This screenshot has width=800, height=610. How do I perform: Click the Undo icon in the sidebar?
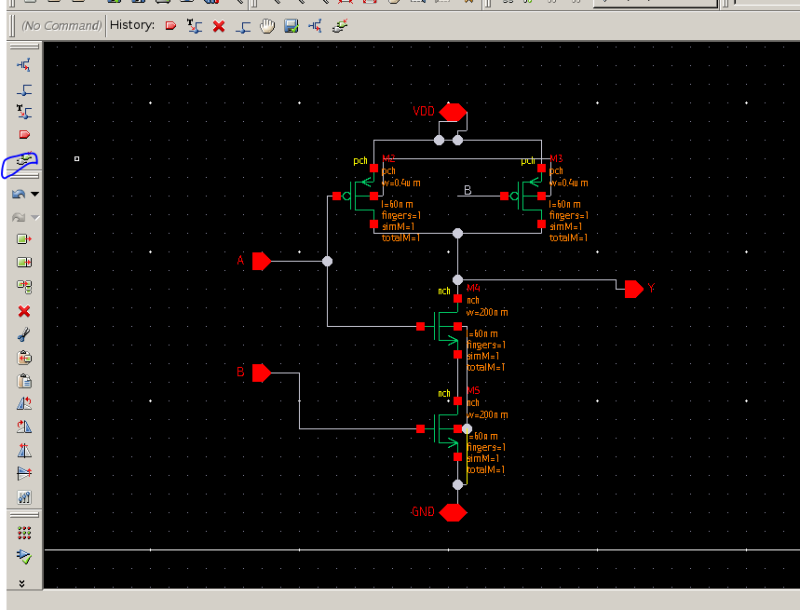coord(21,196)
